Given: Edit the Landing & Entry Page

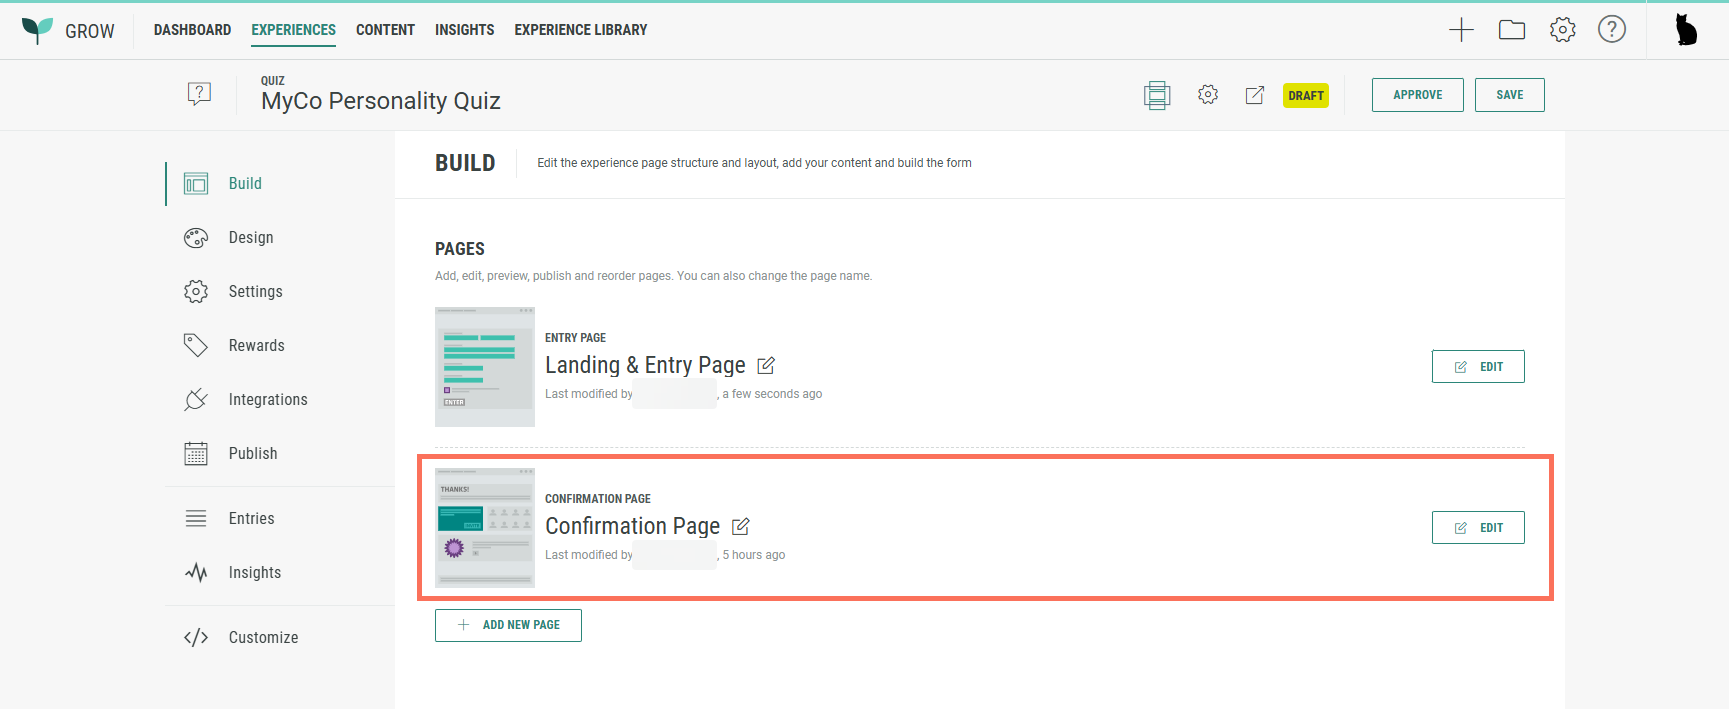Looking at the screenshot, I should pyautogui.click(x=1477, y=367).
